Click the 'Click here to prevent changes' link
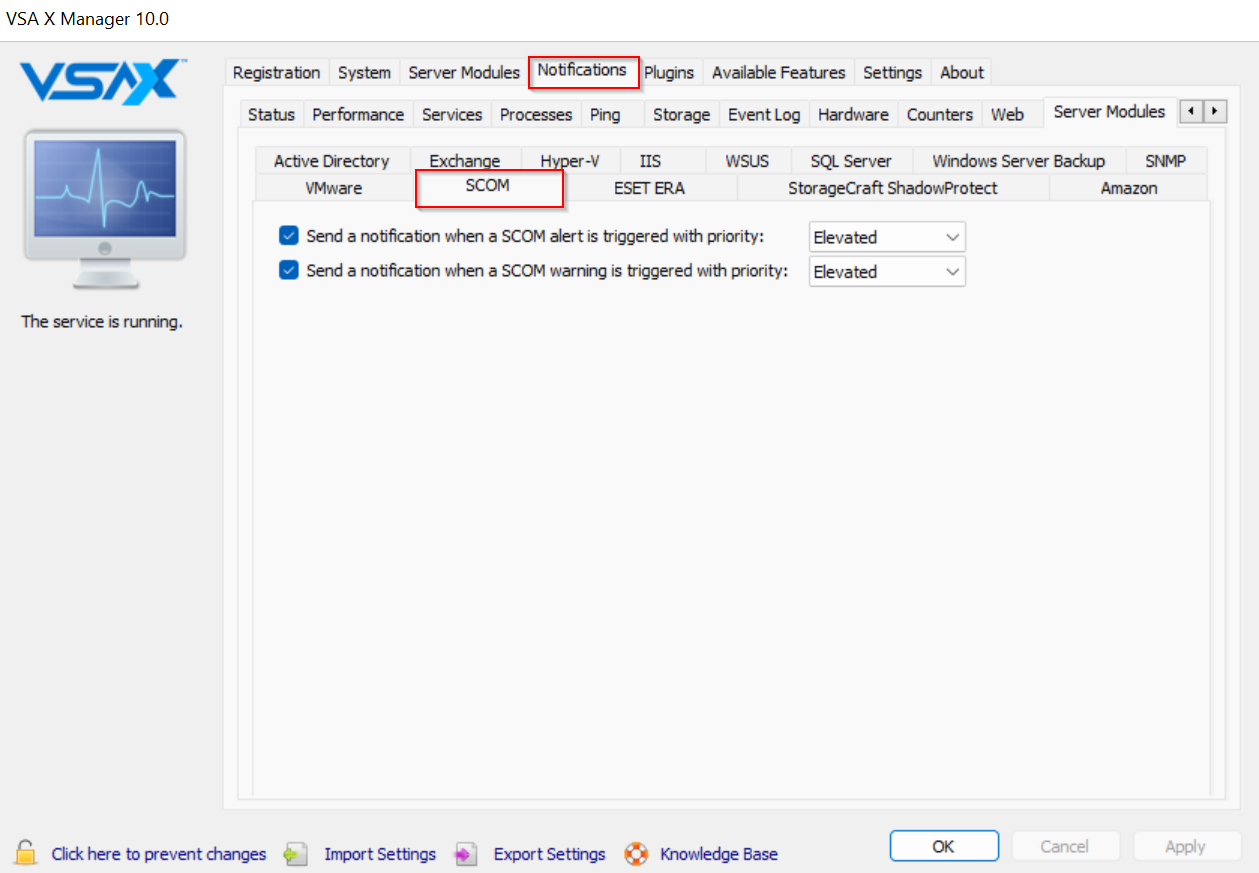 (159, 854)
